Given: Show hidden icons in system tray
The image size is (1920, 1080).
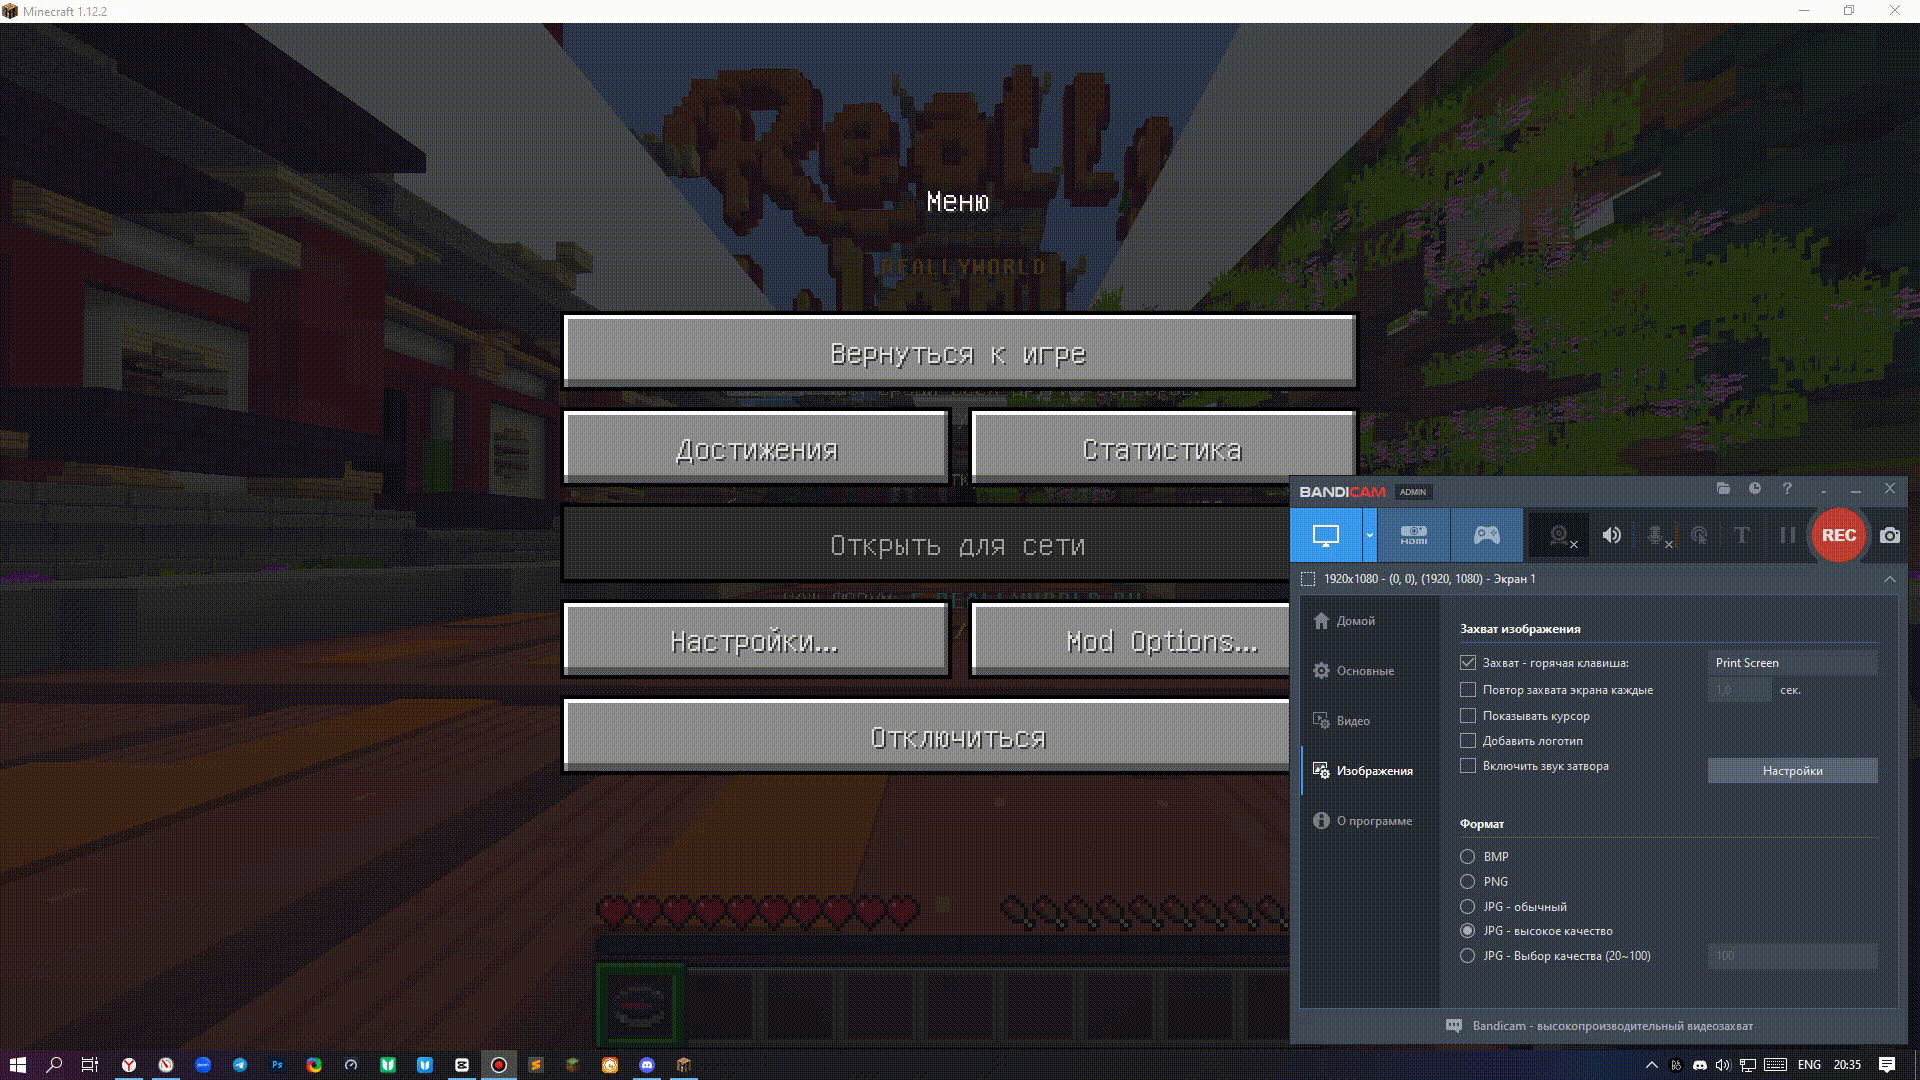Looking at the screenshot, I should (1652, 1065).
